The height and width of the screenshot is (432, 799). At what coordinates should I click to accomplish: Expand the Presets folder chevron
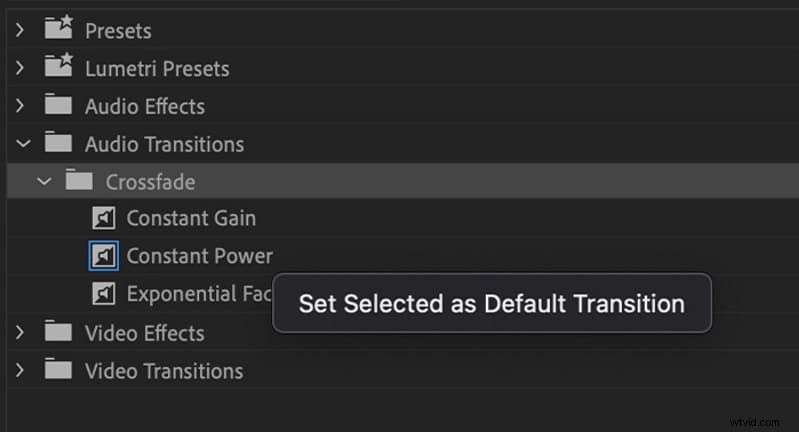click(20, 30)
